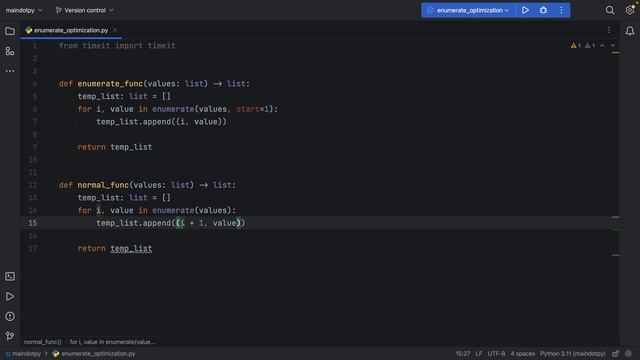Image resolution: width=640 pixels, height=360 pixels.
Task: Click enumerate_optimization.py in navigation bar
Action: (94, 353)
